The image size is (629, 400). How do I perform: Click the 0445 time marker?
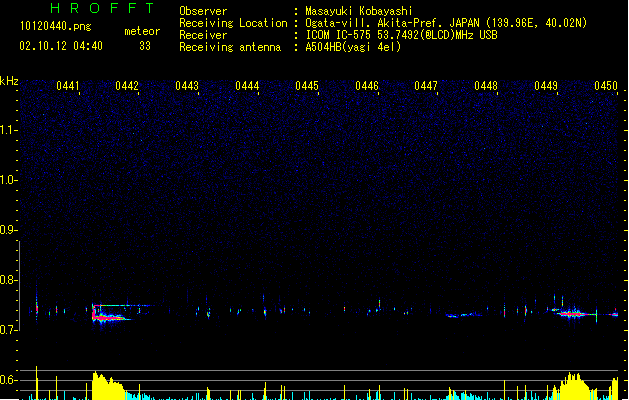(307, 86)
